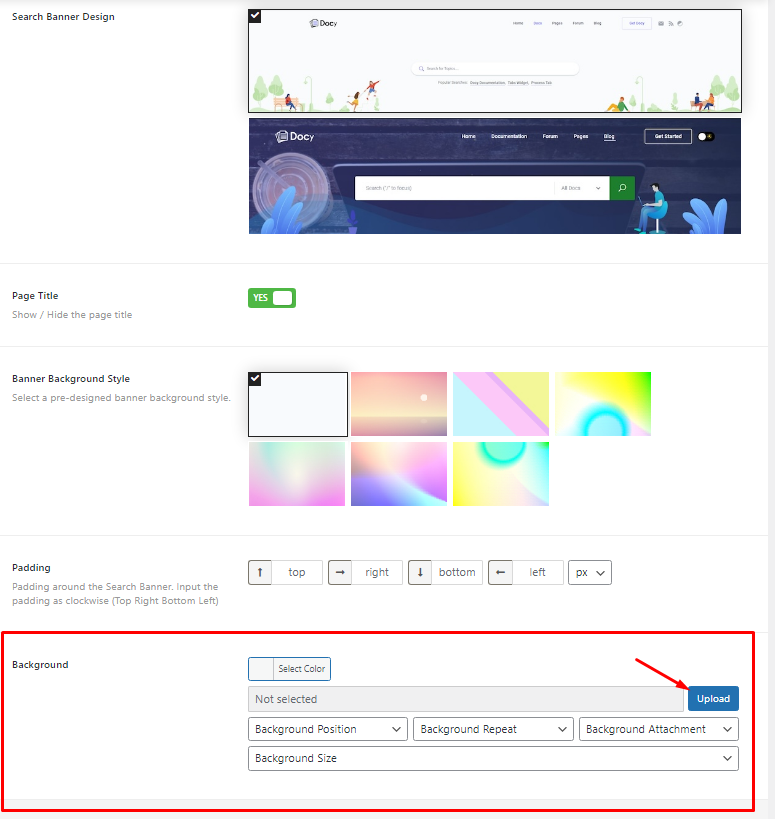Choose the yellow-green background with cyan ring

click(x=603, y=404)
